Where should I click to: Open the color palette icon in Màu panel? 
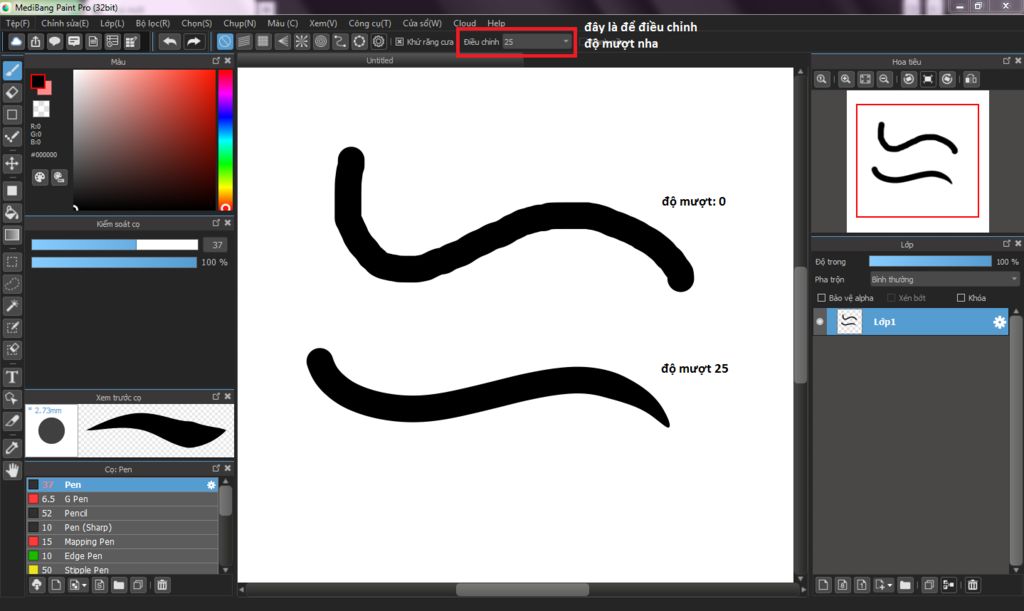coord(40,177)
